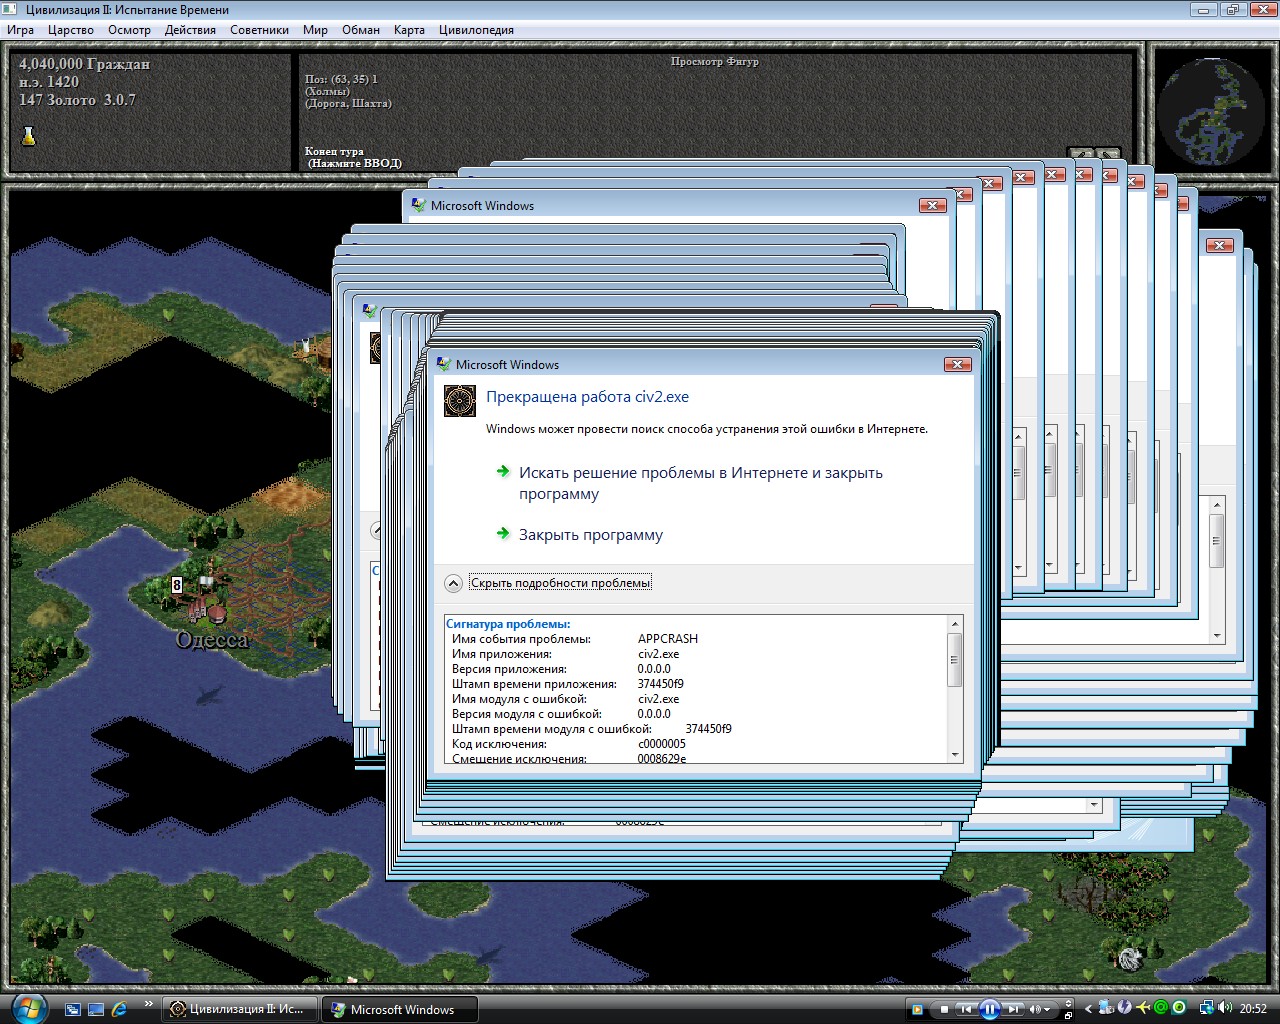Close the front 'Прекращена работа civ2.exe' dialog
This screenshot has height=1024, width=1280.
coord(958,365)
